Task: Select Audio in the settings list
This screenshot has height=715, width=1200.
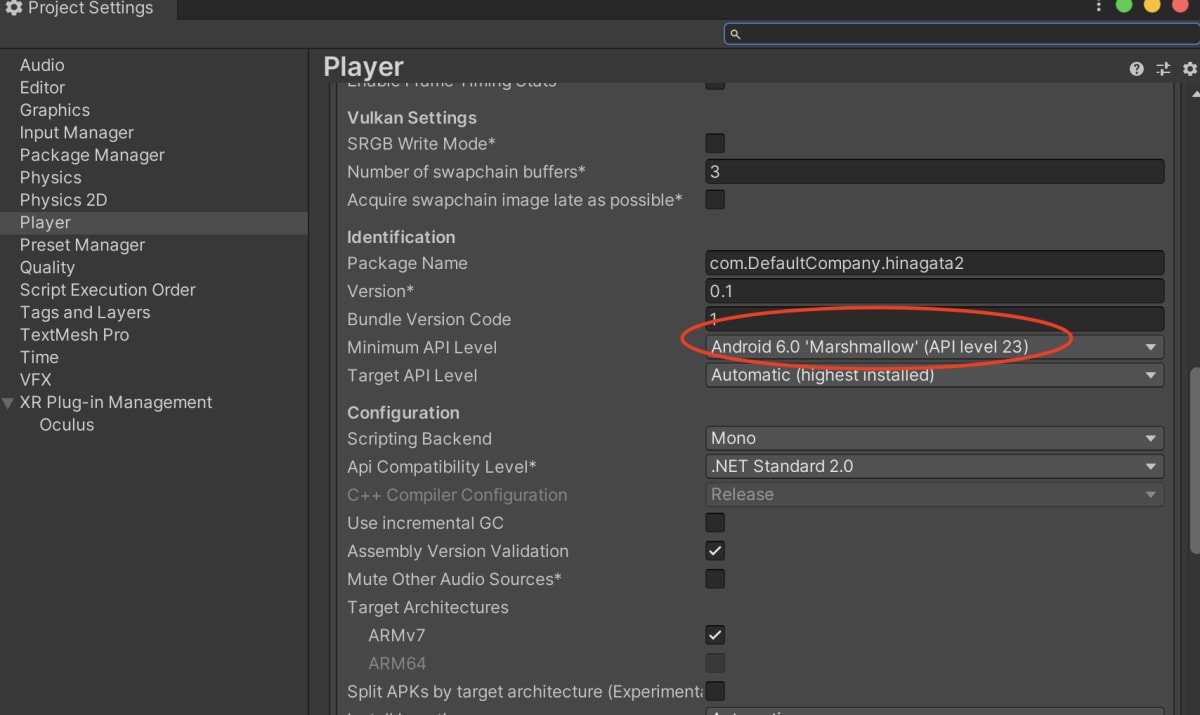Action: (x=42, y=65)
